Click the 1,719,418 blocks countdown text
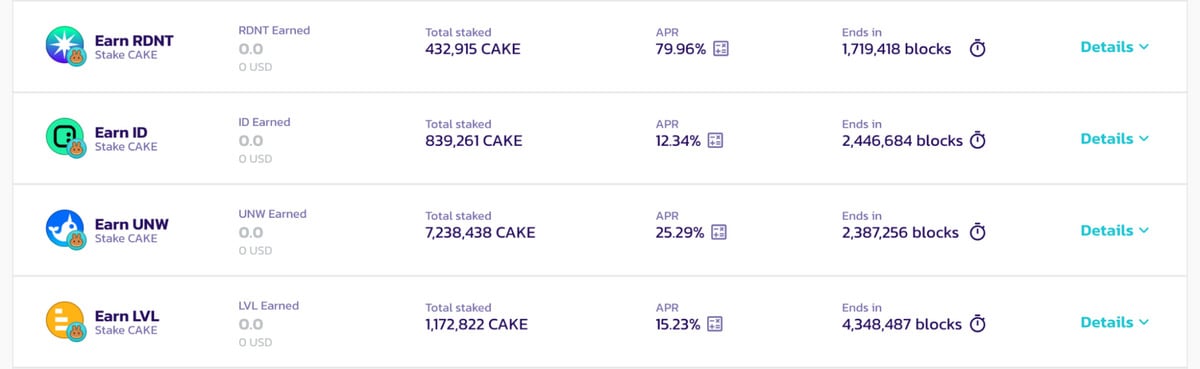 (897, 49)
